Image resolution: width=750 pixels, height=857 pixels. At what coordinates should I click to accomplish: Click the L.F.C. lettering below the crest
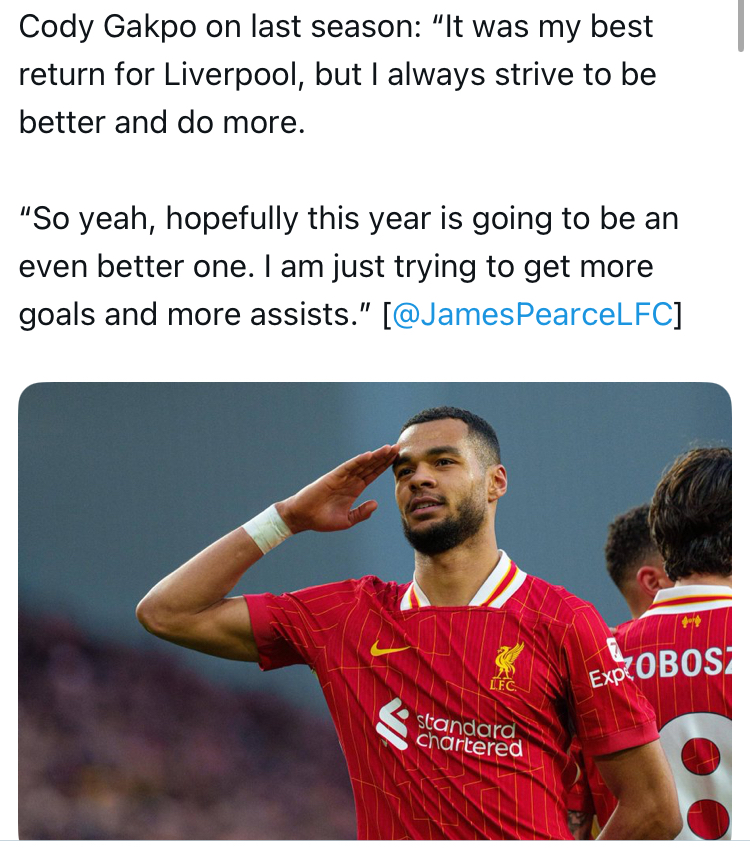503,686
